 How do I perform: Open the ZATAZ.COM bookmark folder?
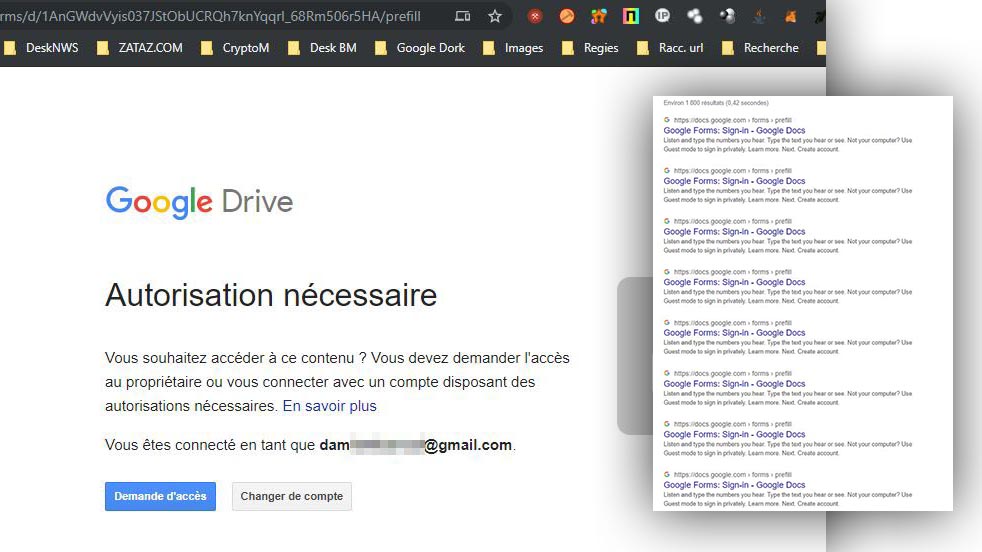140,48
